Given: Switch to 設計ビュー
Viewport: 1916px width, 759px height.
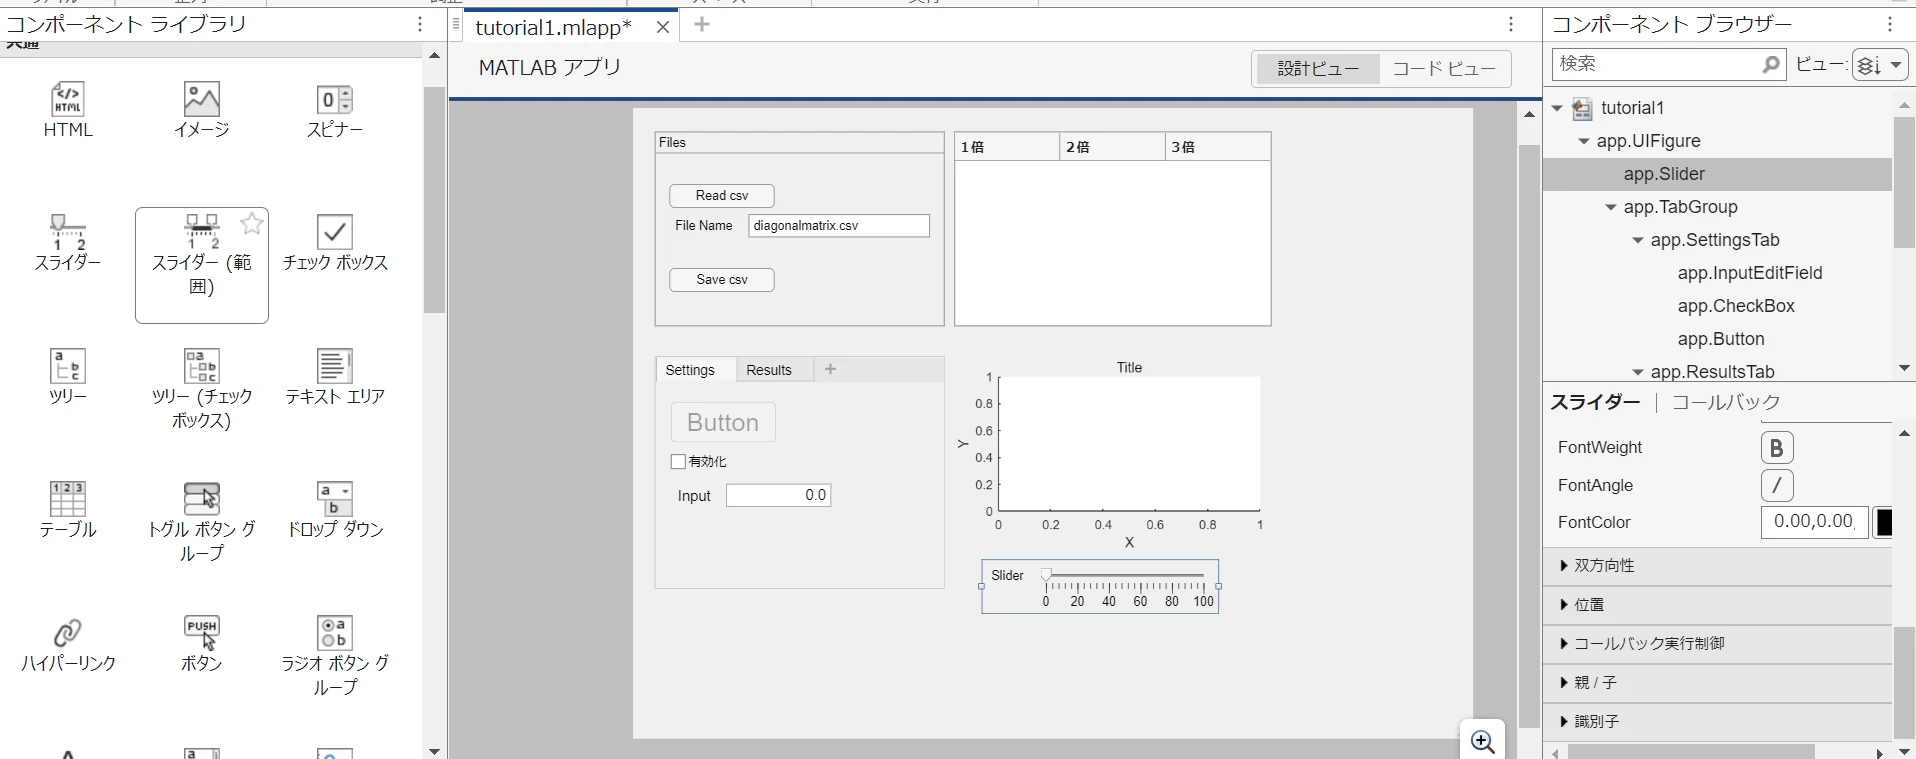Looking at the screenshot, I should [1318, 69].
